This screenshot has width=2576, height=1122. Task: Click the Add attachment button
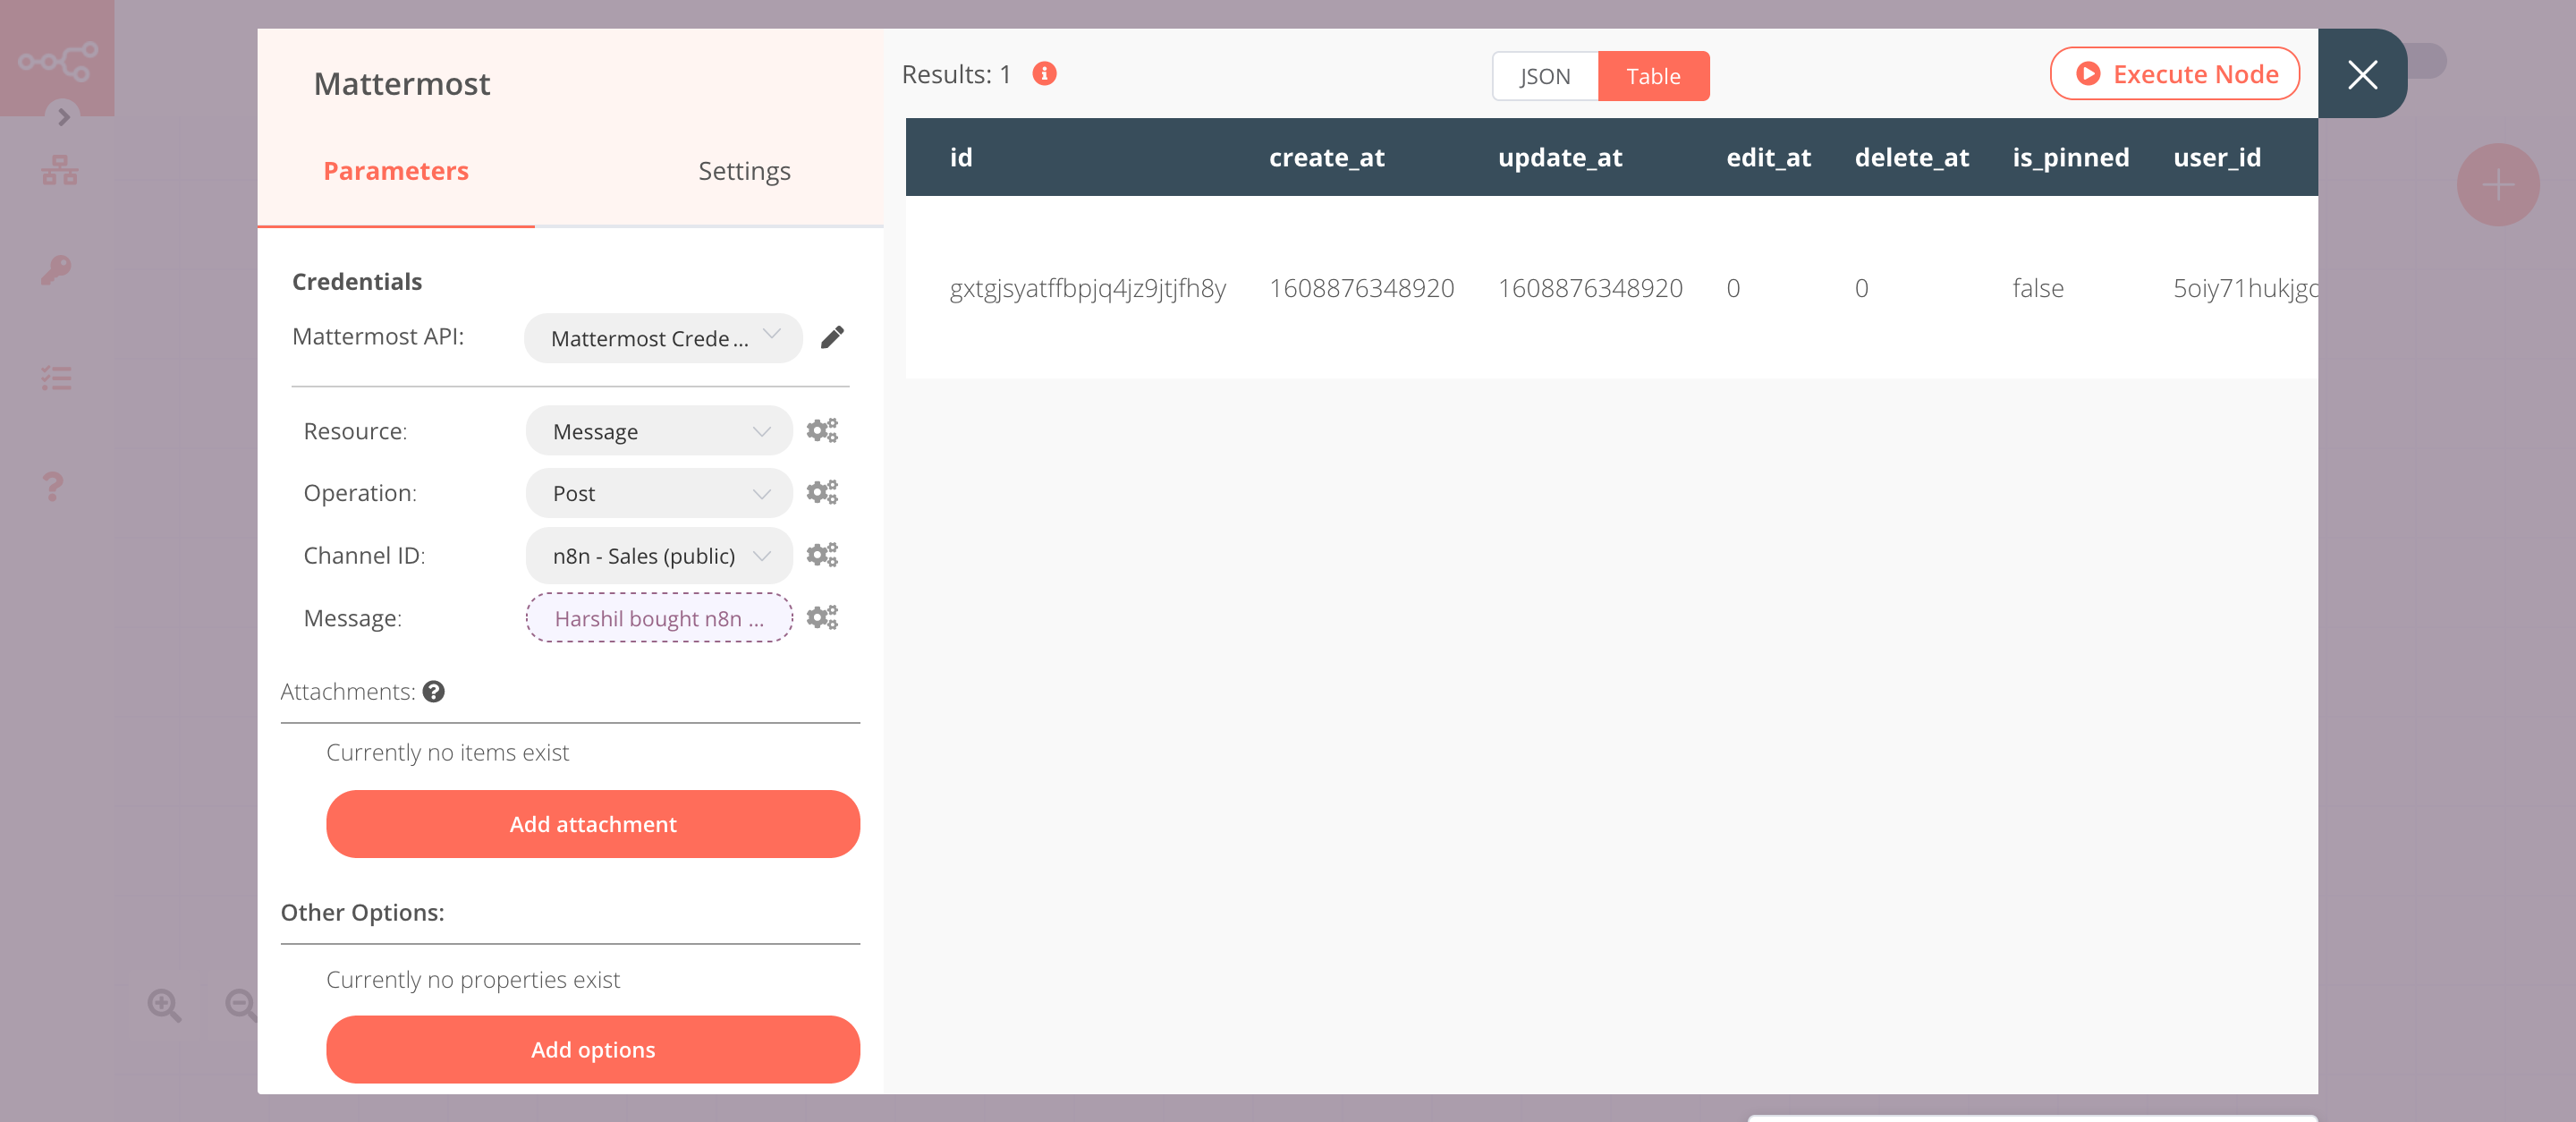pyautogui.click(x=593, y=823)
